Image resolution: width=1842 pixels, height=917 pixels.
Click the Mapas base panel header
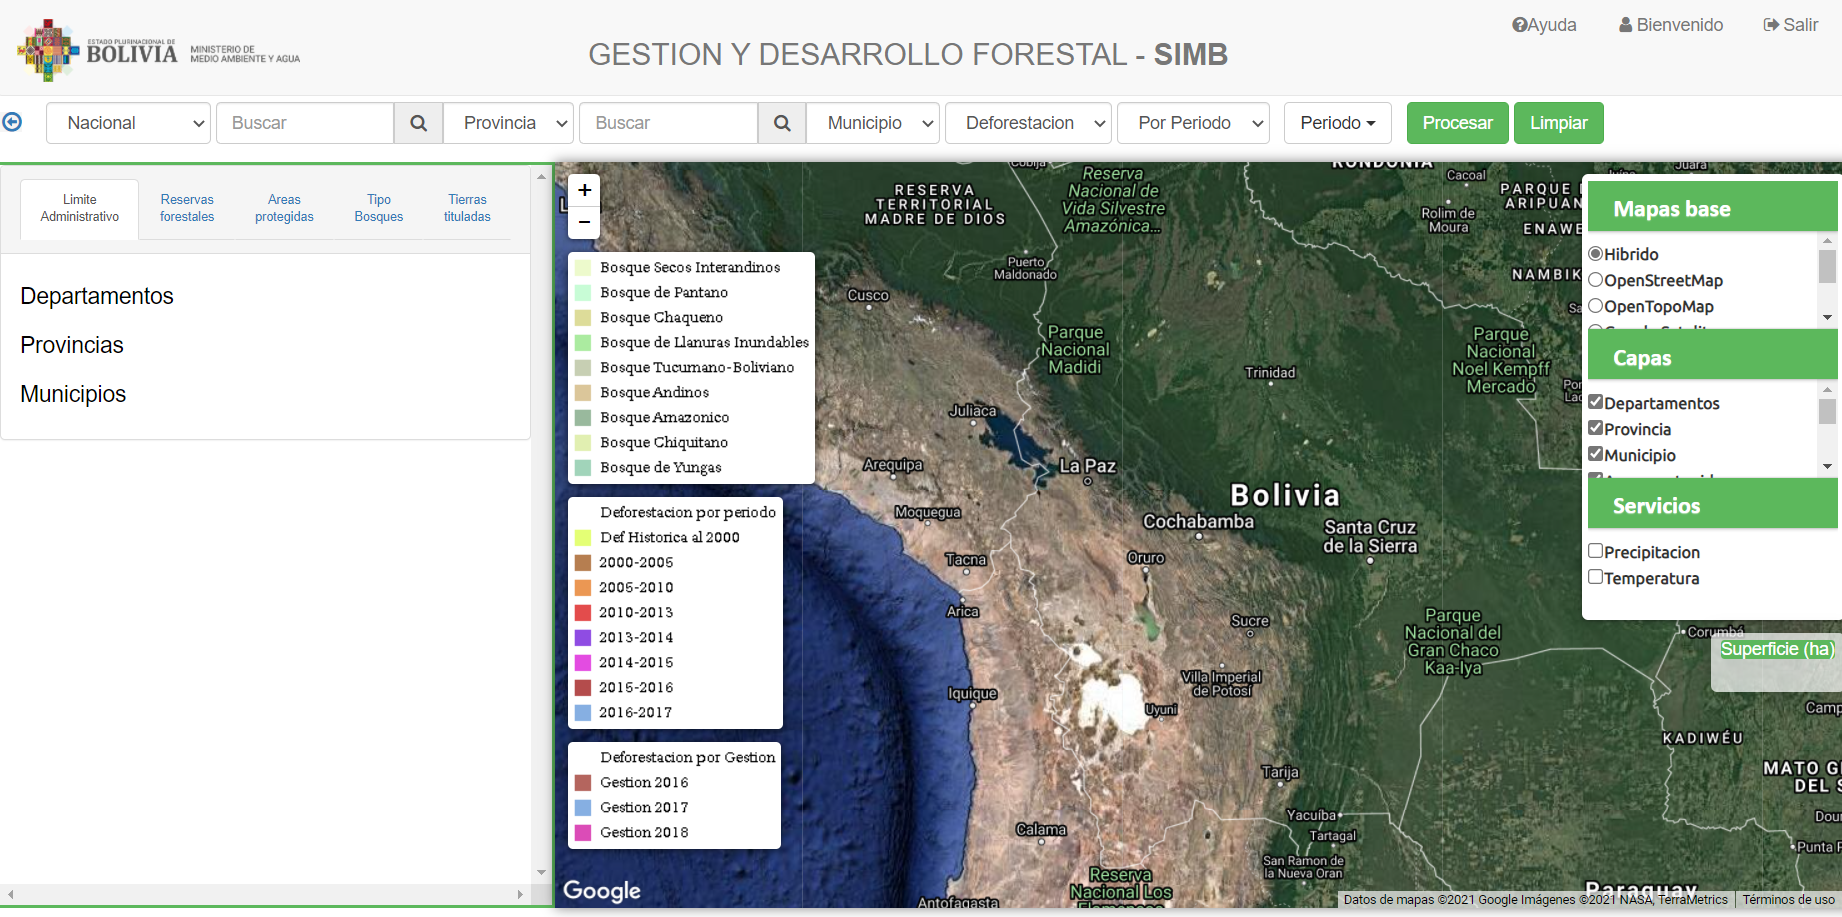coord(1713,208)
